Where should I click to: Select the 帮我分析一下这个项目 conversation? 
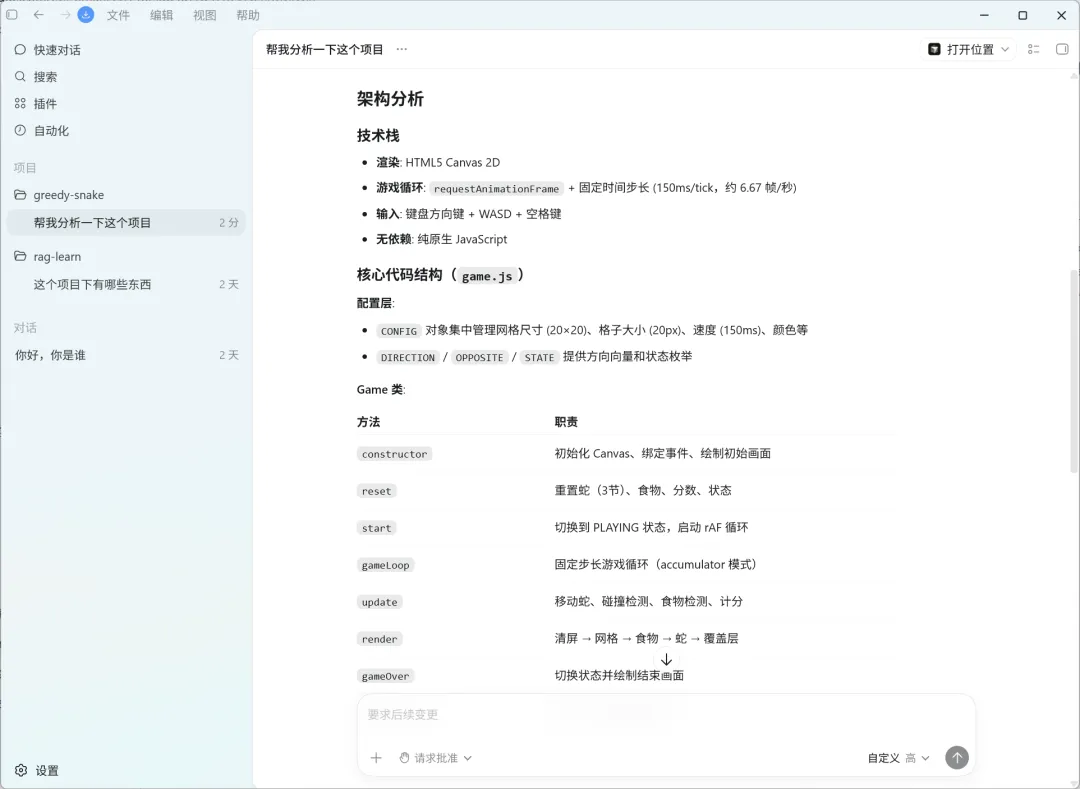click(x=126, y=222)
